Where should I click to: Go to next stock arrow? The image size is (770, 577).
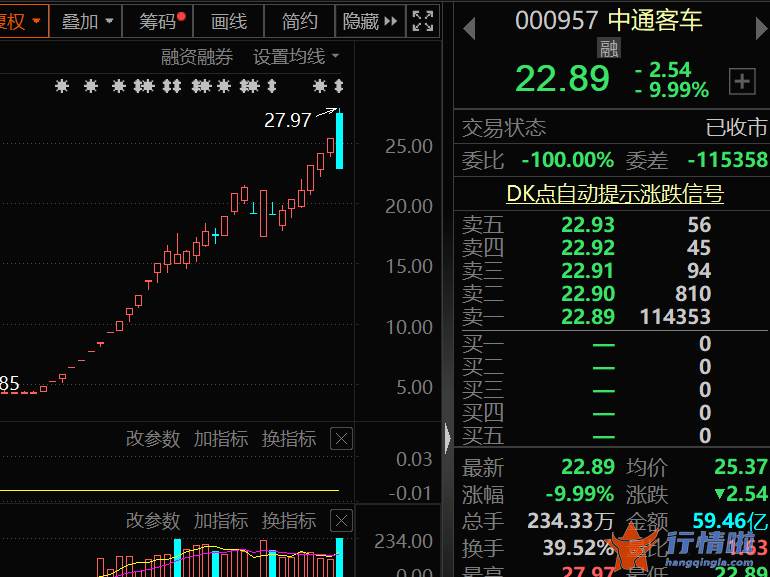tap(762, 28)
